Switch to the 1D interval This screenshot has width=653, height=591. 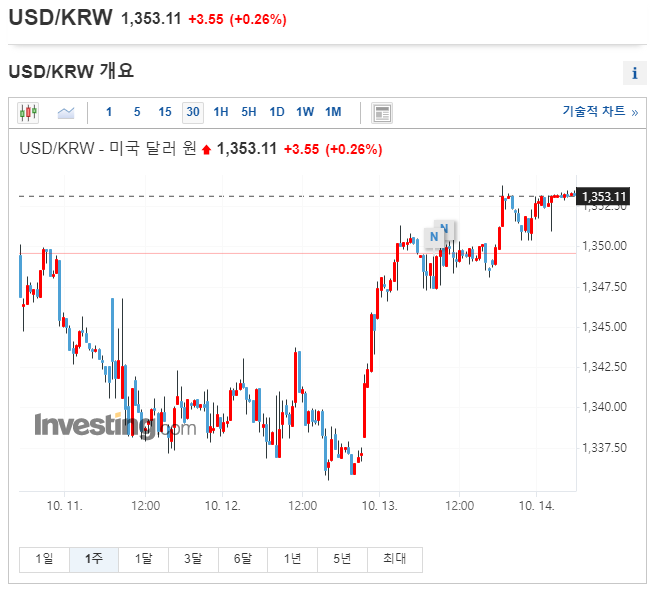click(277, 112)
